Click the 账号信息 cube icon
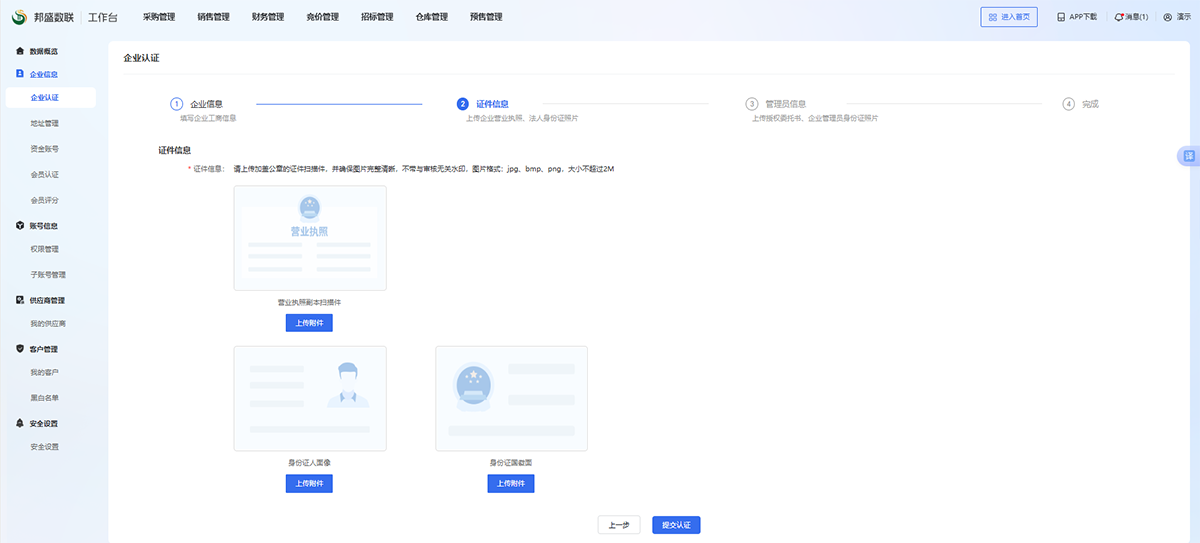Viewport: 1200px width, 543px height. [x=20, y=226]
